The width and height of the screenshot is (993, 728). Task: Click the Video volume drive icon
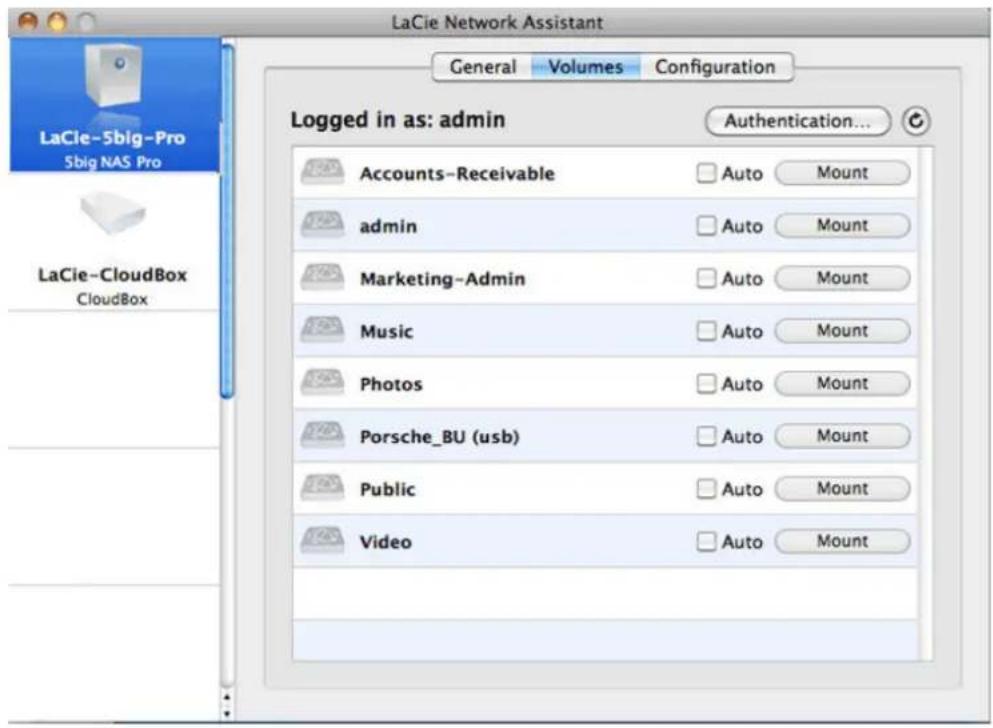tap(323, 541)
